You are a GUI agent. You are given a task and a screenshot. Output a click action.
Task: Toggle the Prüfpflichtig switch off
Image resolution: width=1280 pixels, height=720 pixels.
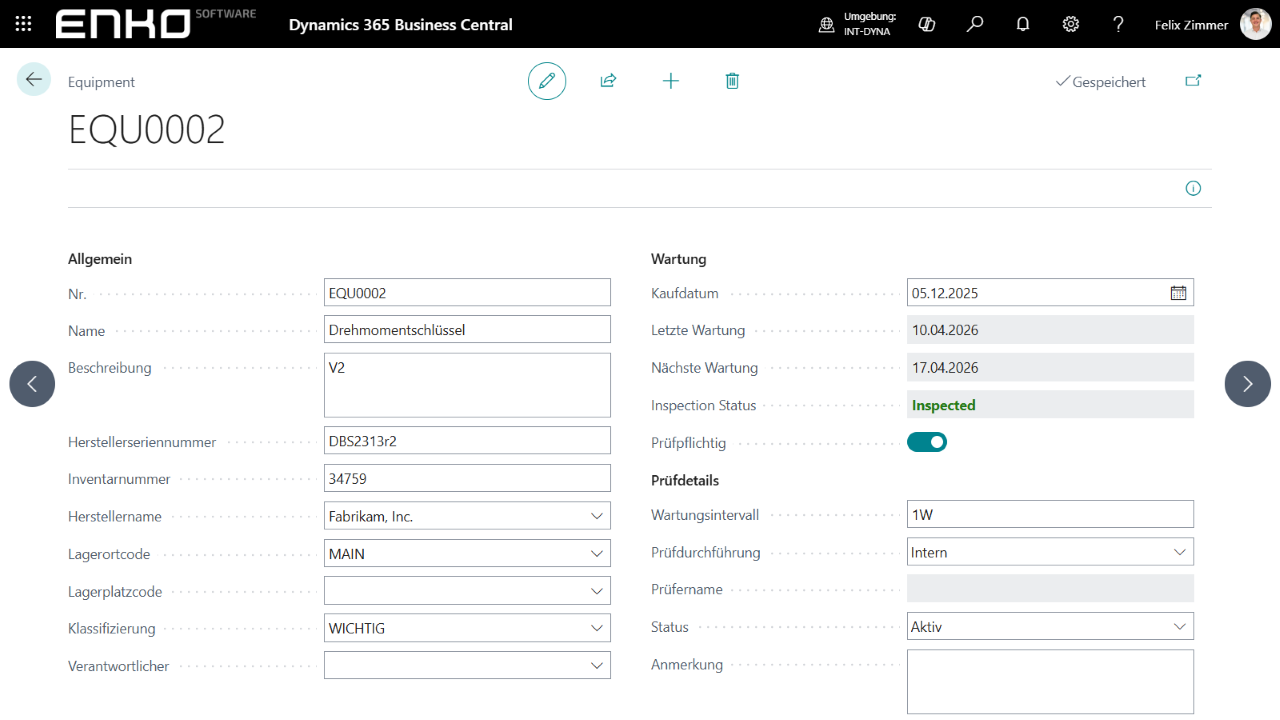pos(927,442)
